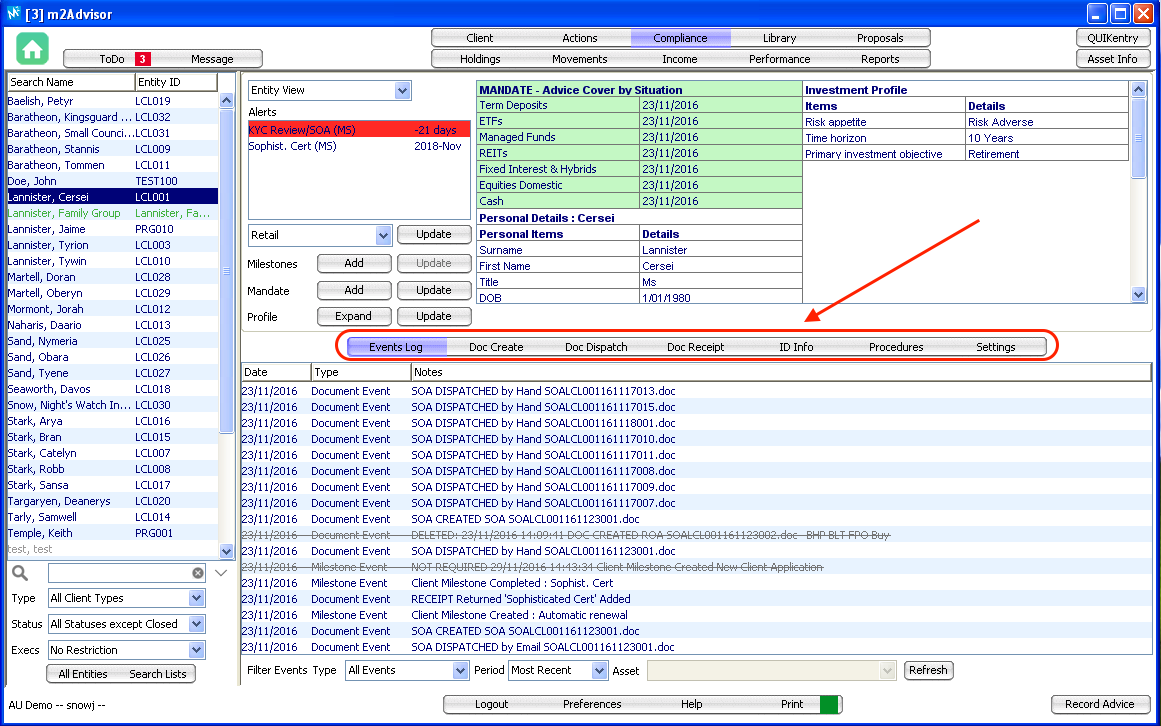Screen dimensions: 1161x726
Task: Click the Expand button next to Profile
Action: click(353, 316)
